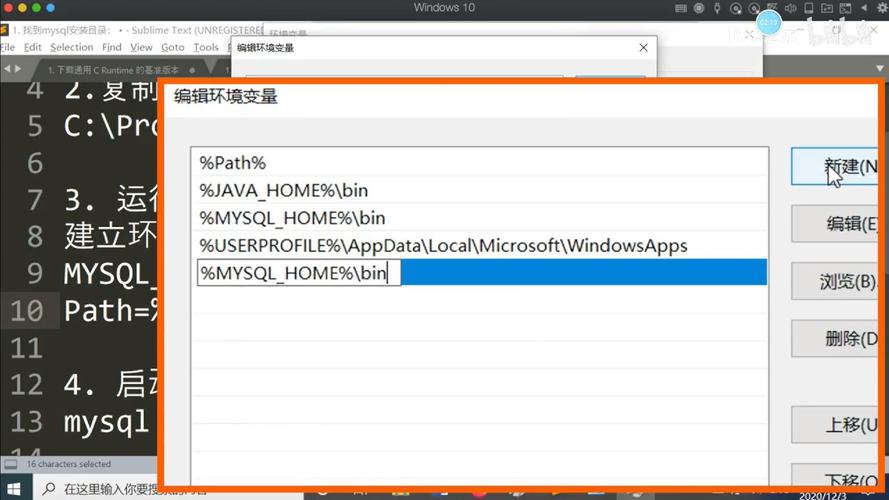
Task: Open the Selection menu
Action: tap(71, 47)
